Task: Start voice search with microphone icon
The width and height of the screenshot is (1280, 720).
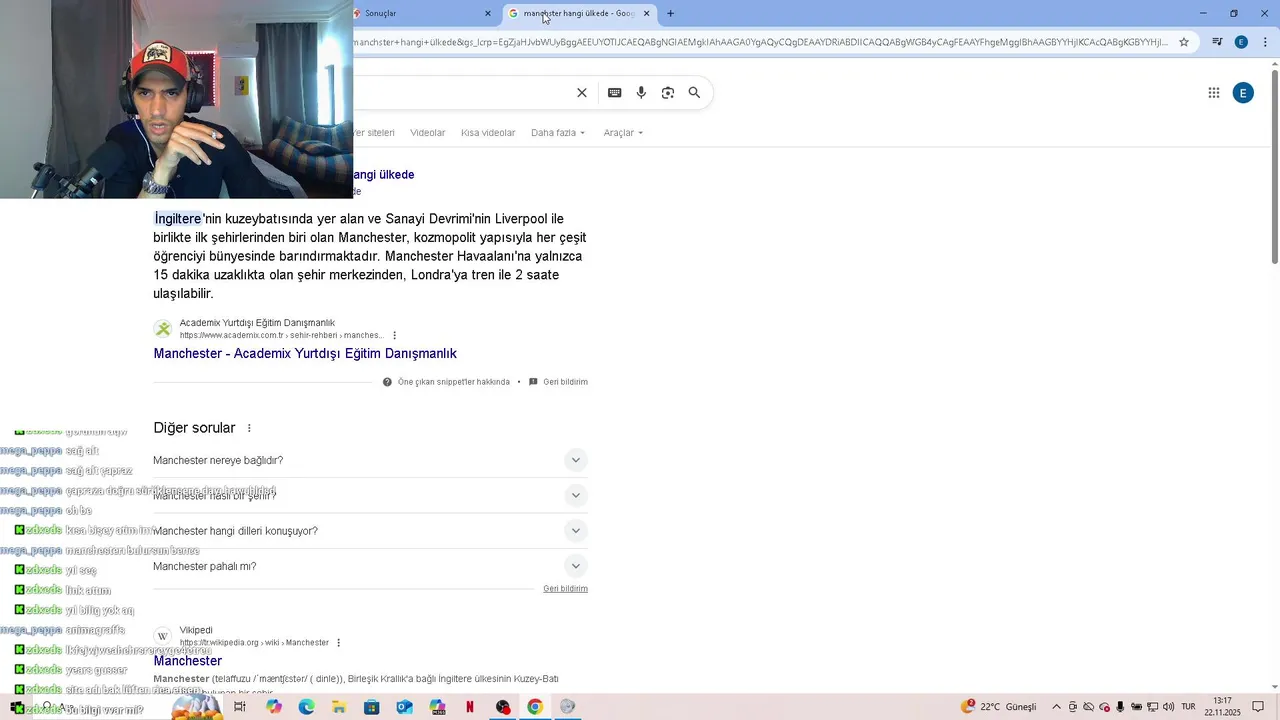Action: [x=641, y=93]
